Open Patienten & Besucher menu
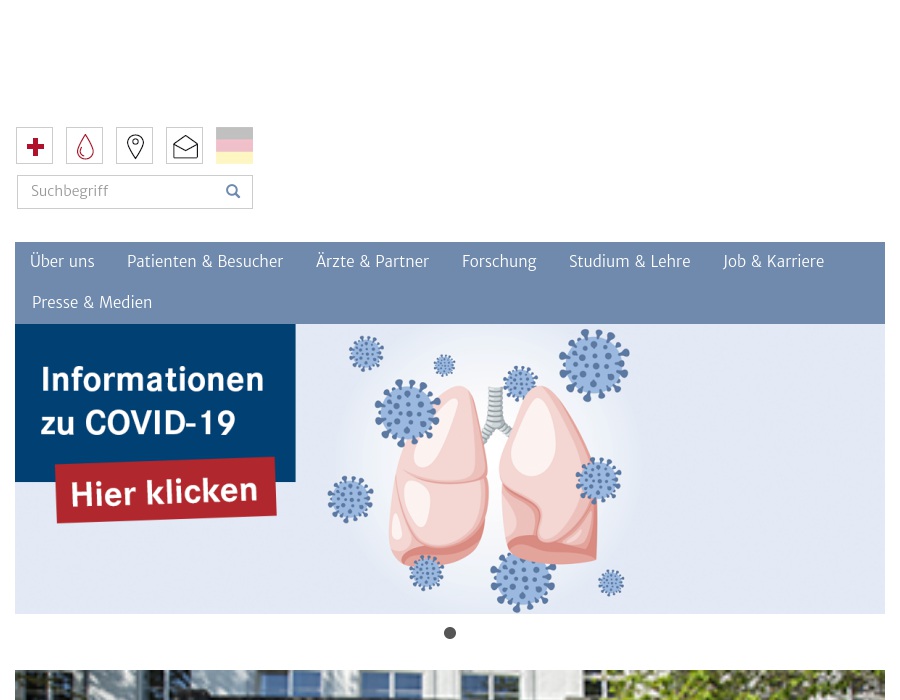Image resolution: width=900 pixels, height=700 pixels. pos(205,262)
